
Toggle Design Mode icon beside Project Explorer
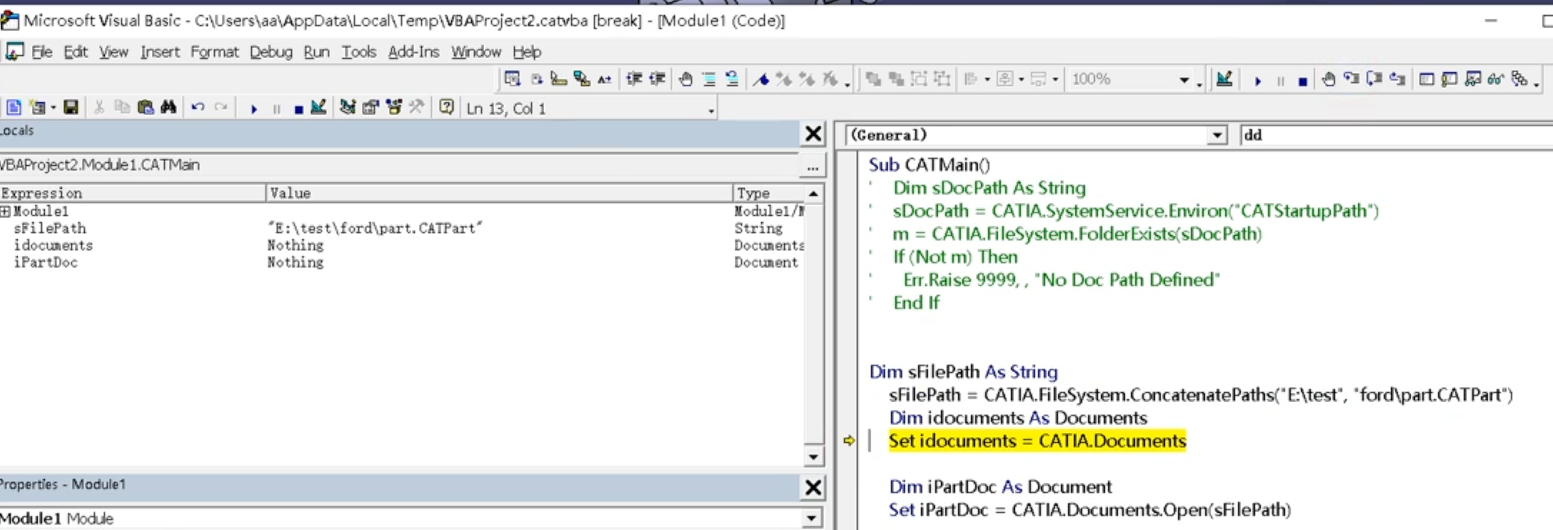pyautogui.click(x=318, y=108)
